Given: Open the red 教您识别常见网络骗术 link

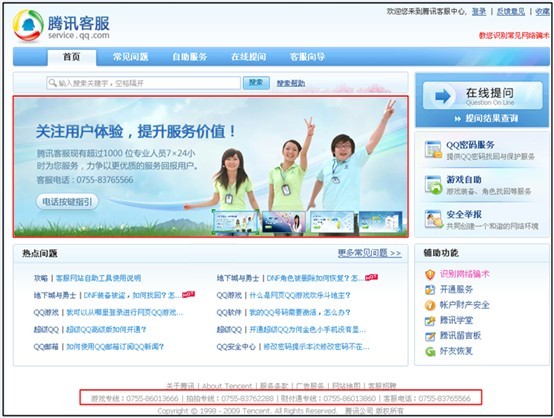Looking at the screenshot, I should [514, 35].
